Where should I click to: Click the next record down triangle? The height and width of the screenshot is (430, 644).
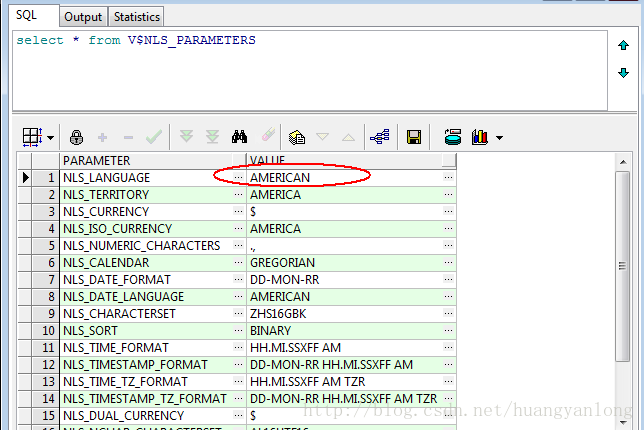[x=322, y=136]
